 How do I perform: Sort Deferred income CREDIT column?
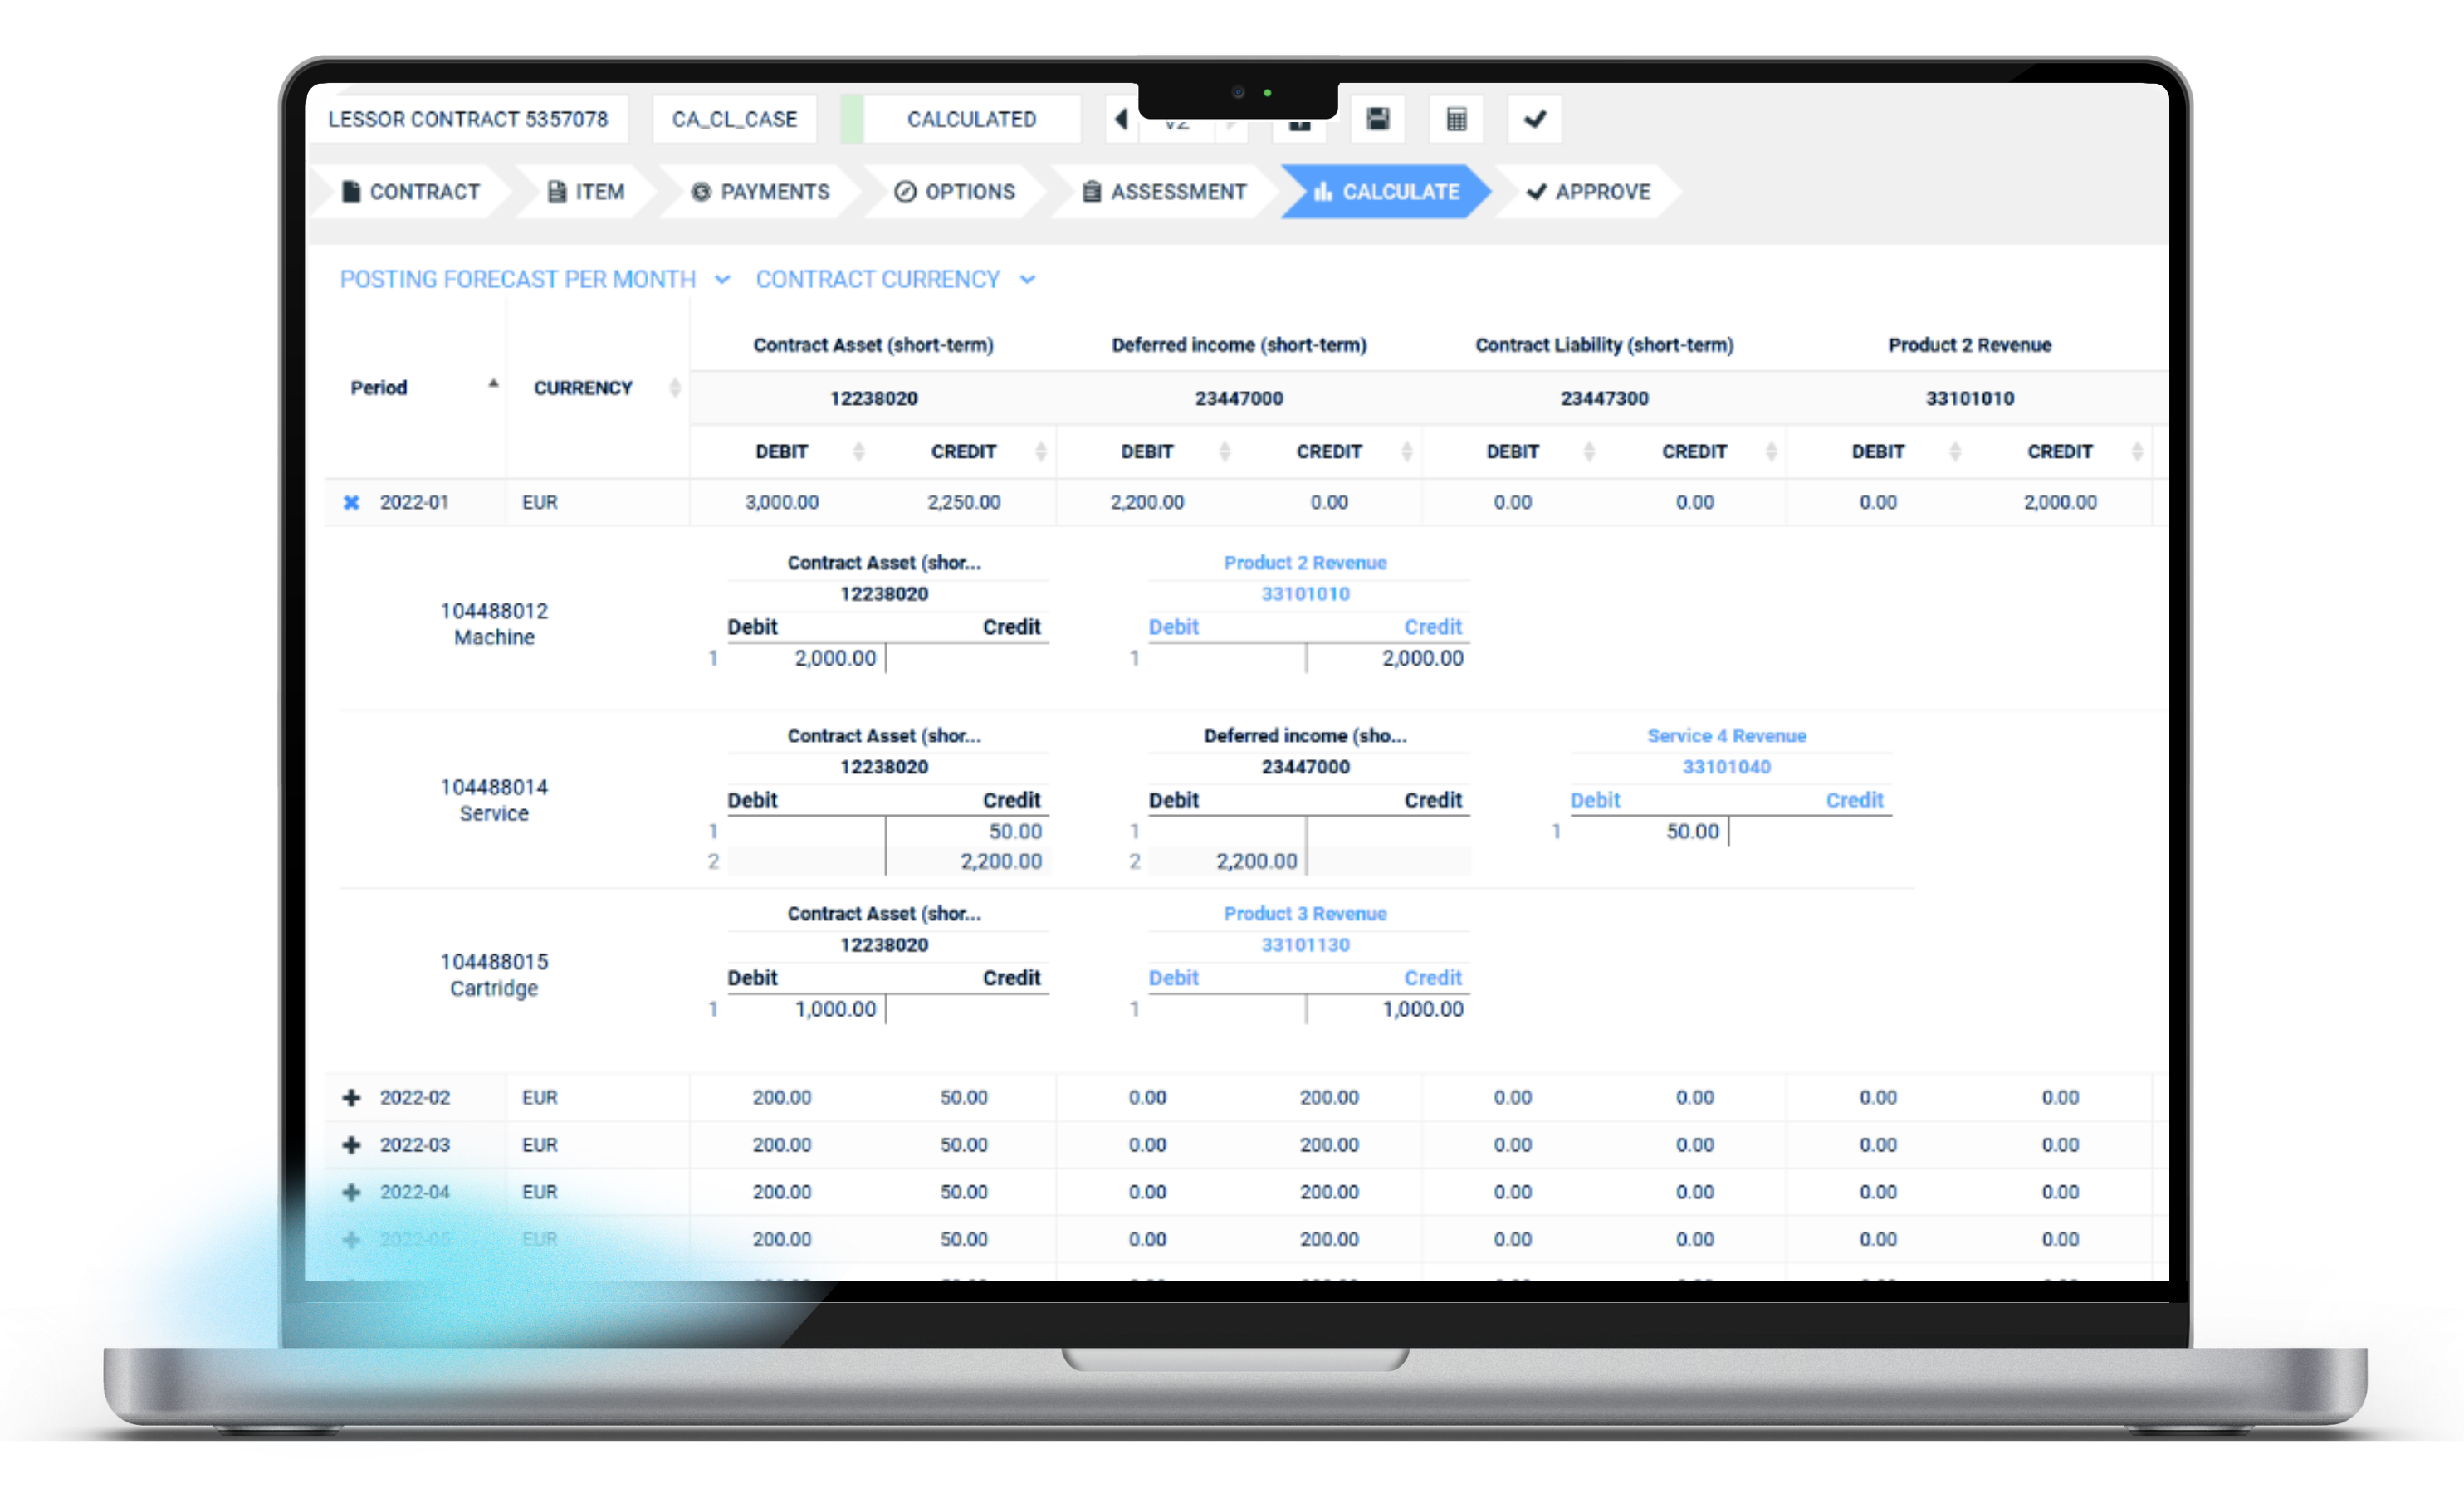tap(1406, 451)
